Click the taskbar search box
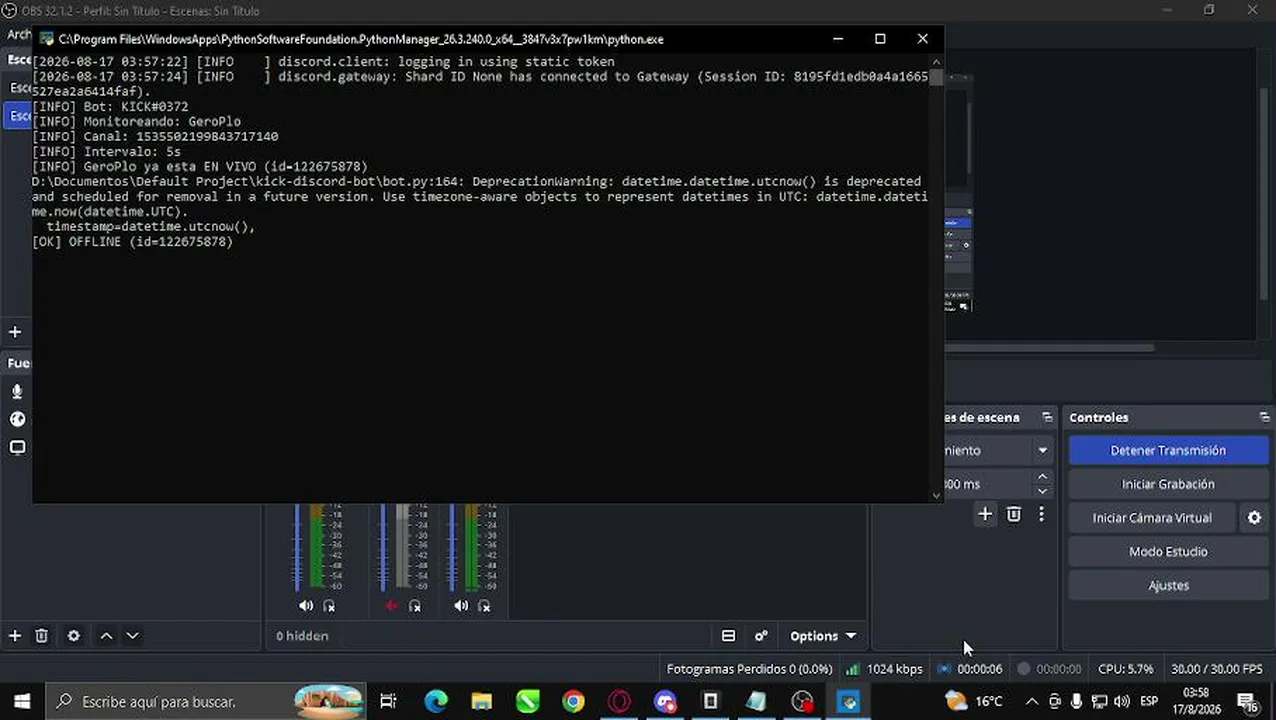 point(206,702)
